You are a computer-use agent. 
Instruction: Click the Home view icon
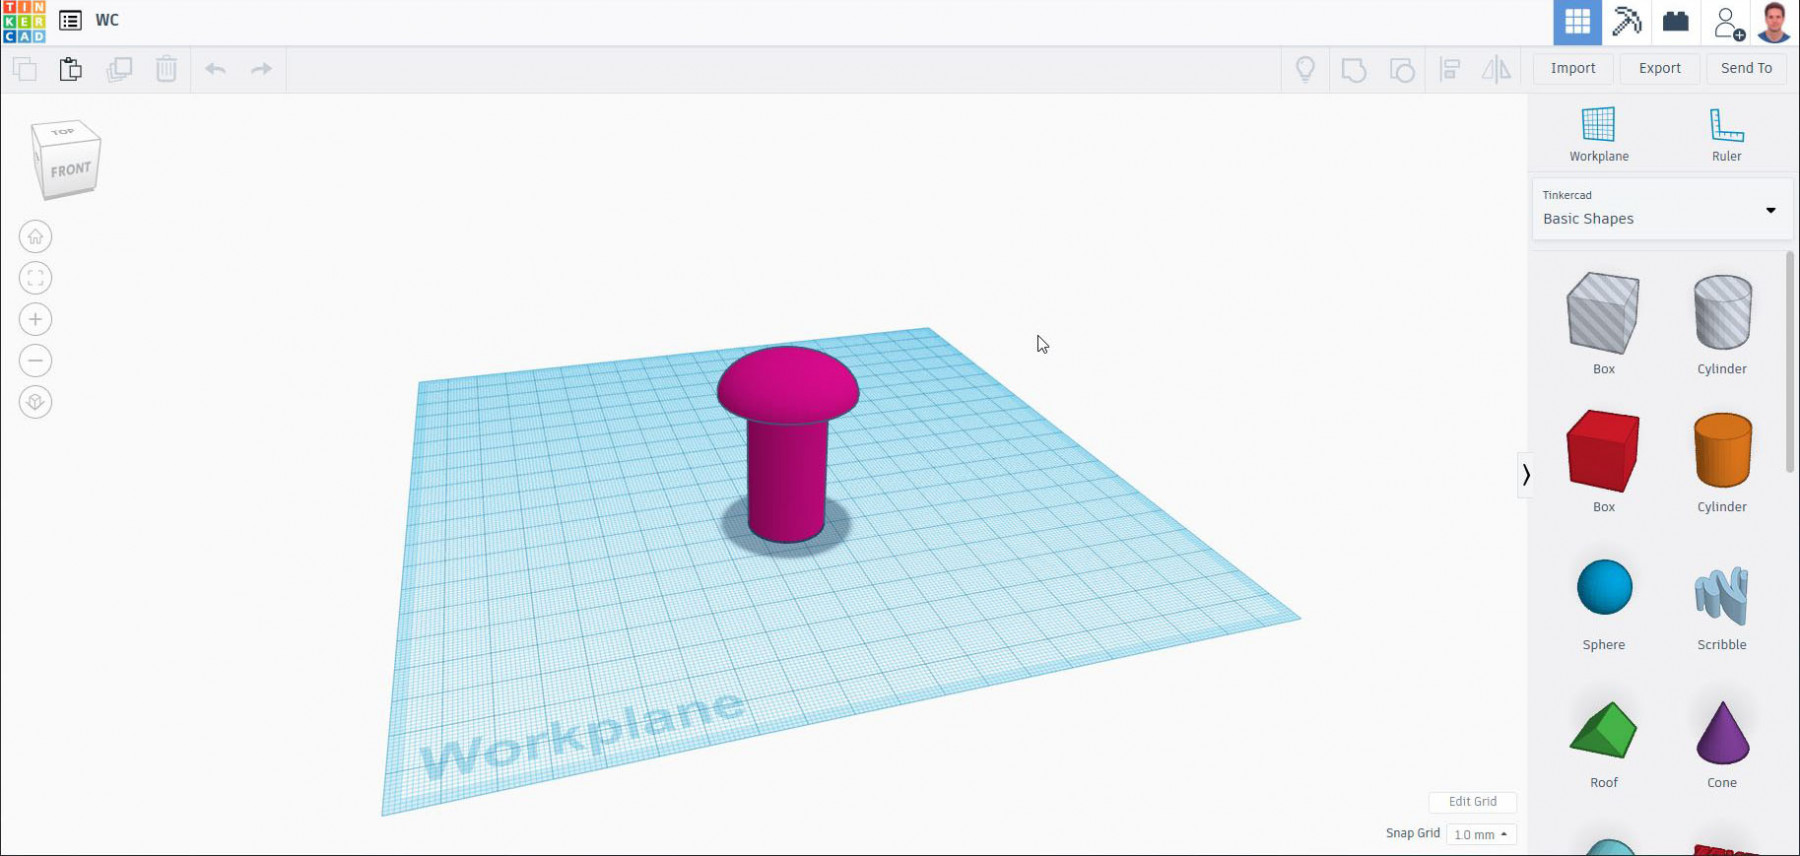[x=35, y=237]
